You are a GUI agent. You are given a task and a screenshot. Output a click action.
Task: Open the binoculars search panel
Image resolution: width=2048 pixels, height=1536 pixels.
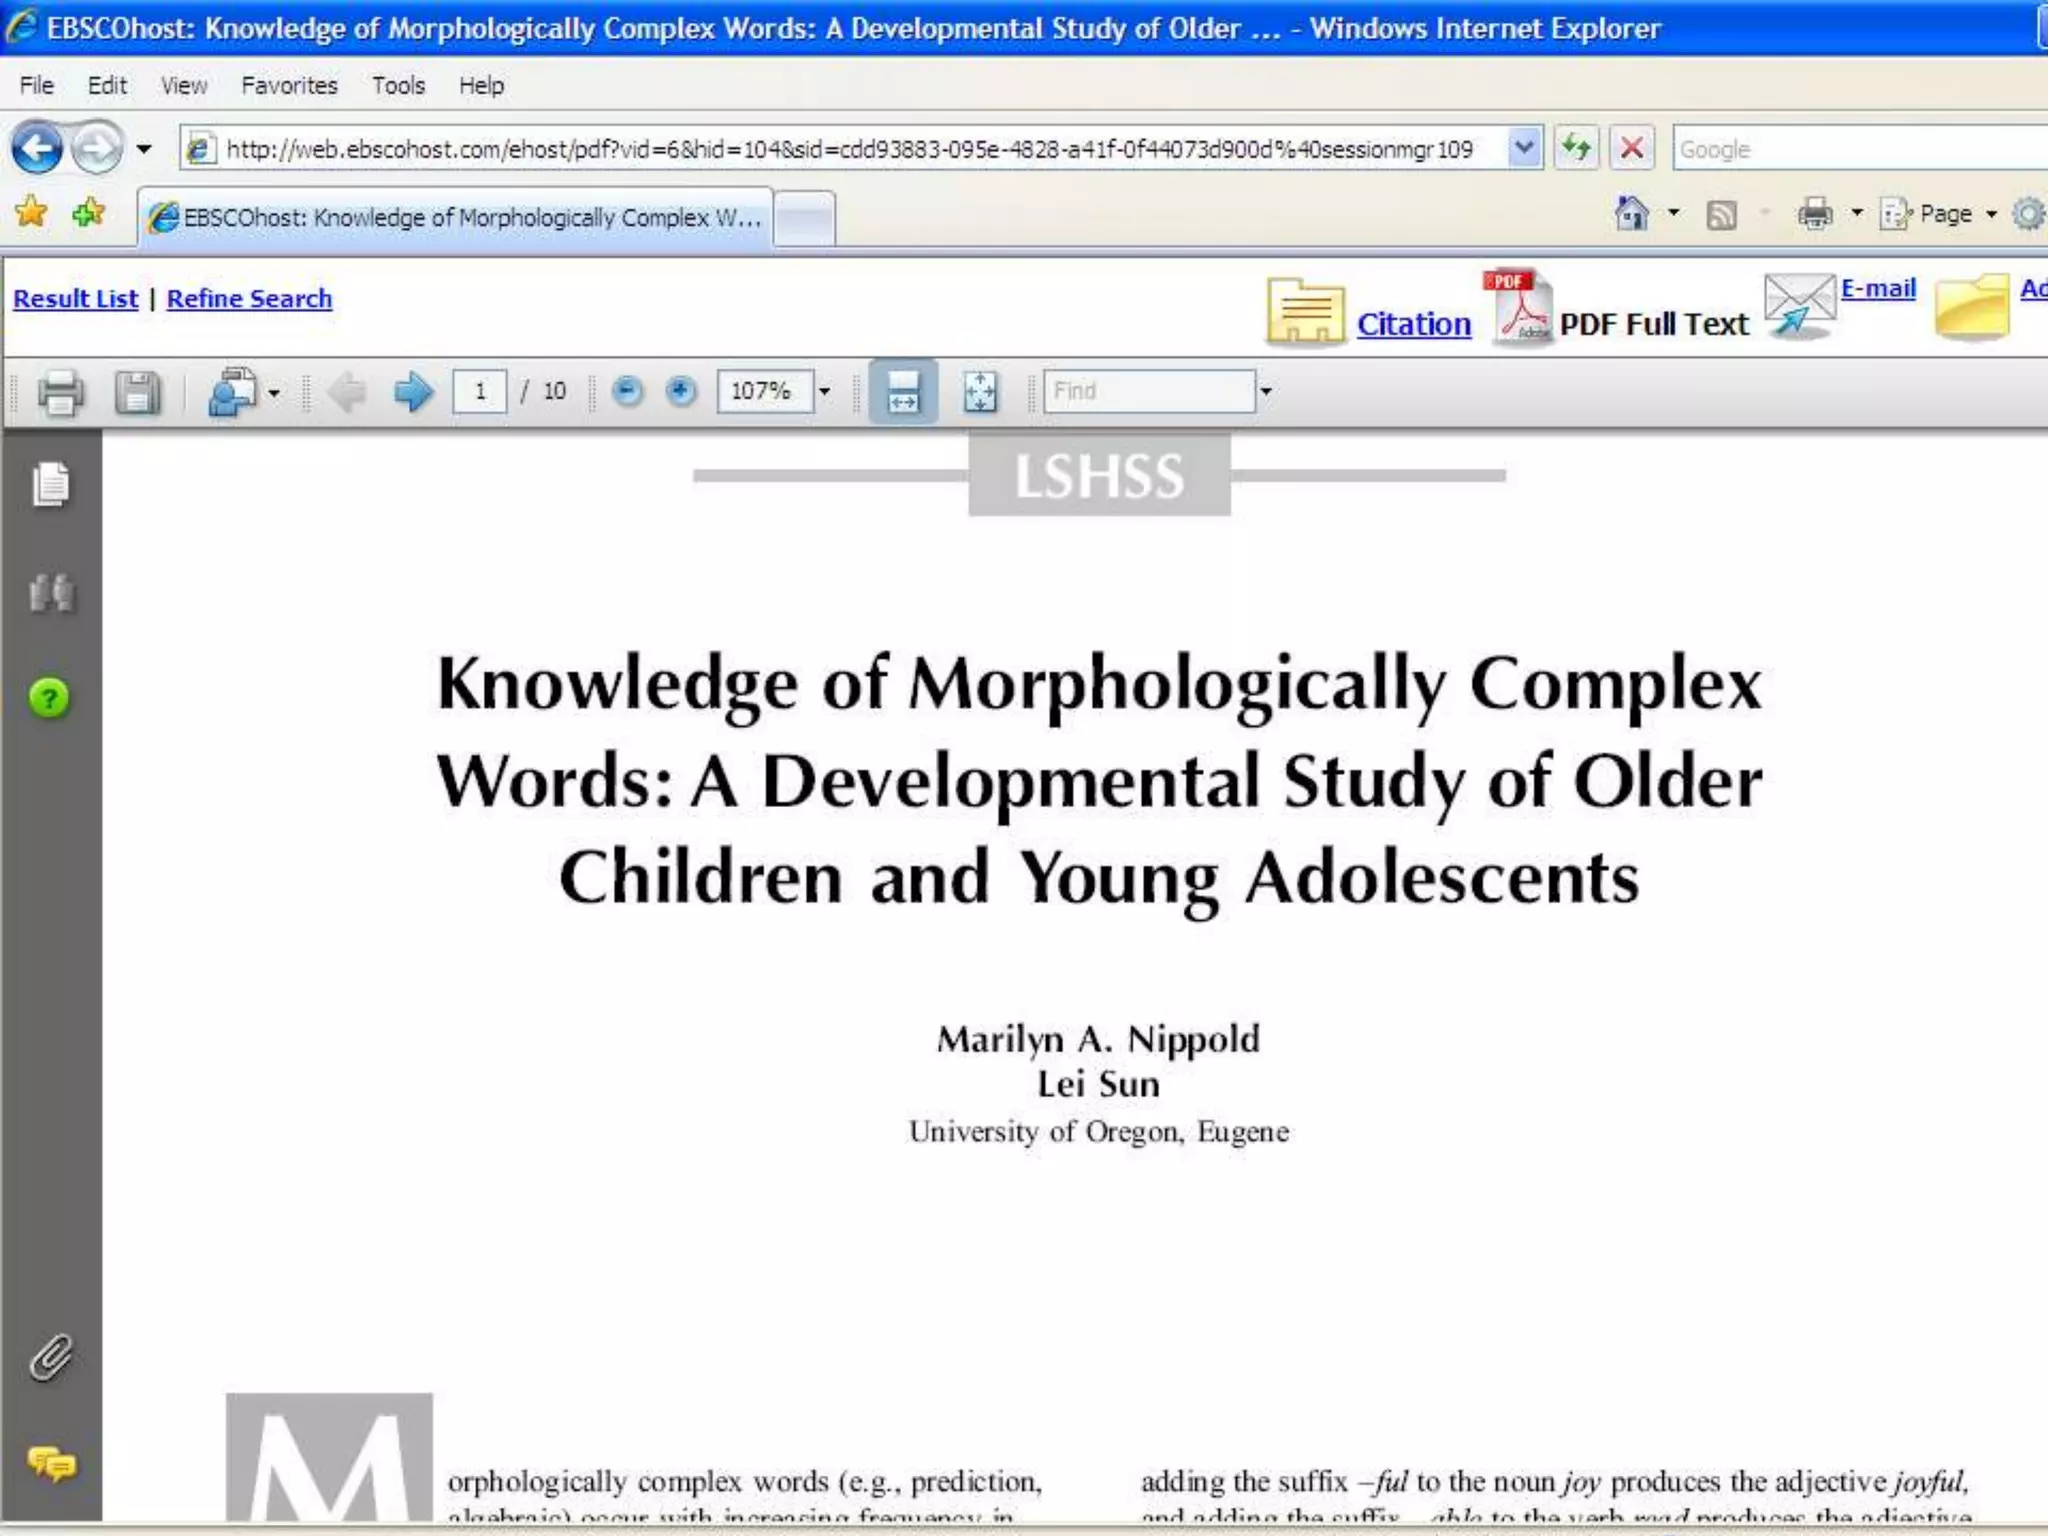[x=51, y=593]
